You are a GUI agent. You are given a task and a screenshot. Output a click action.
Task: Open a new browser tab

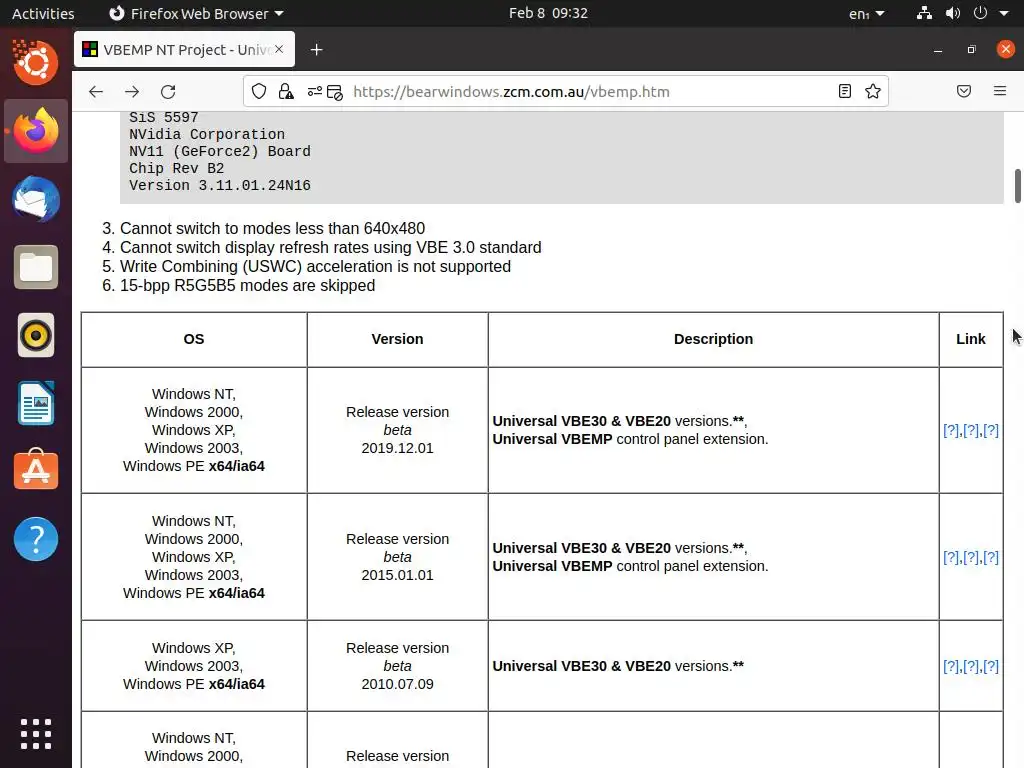point(317,50)
